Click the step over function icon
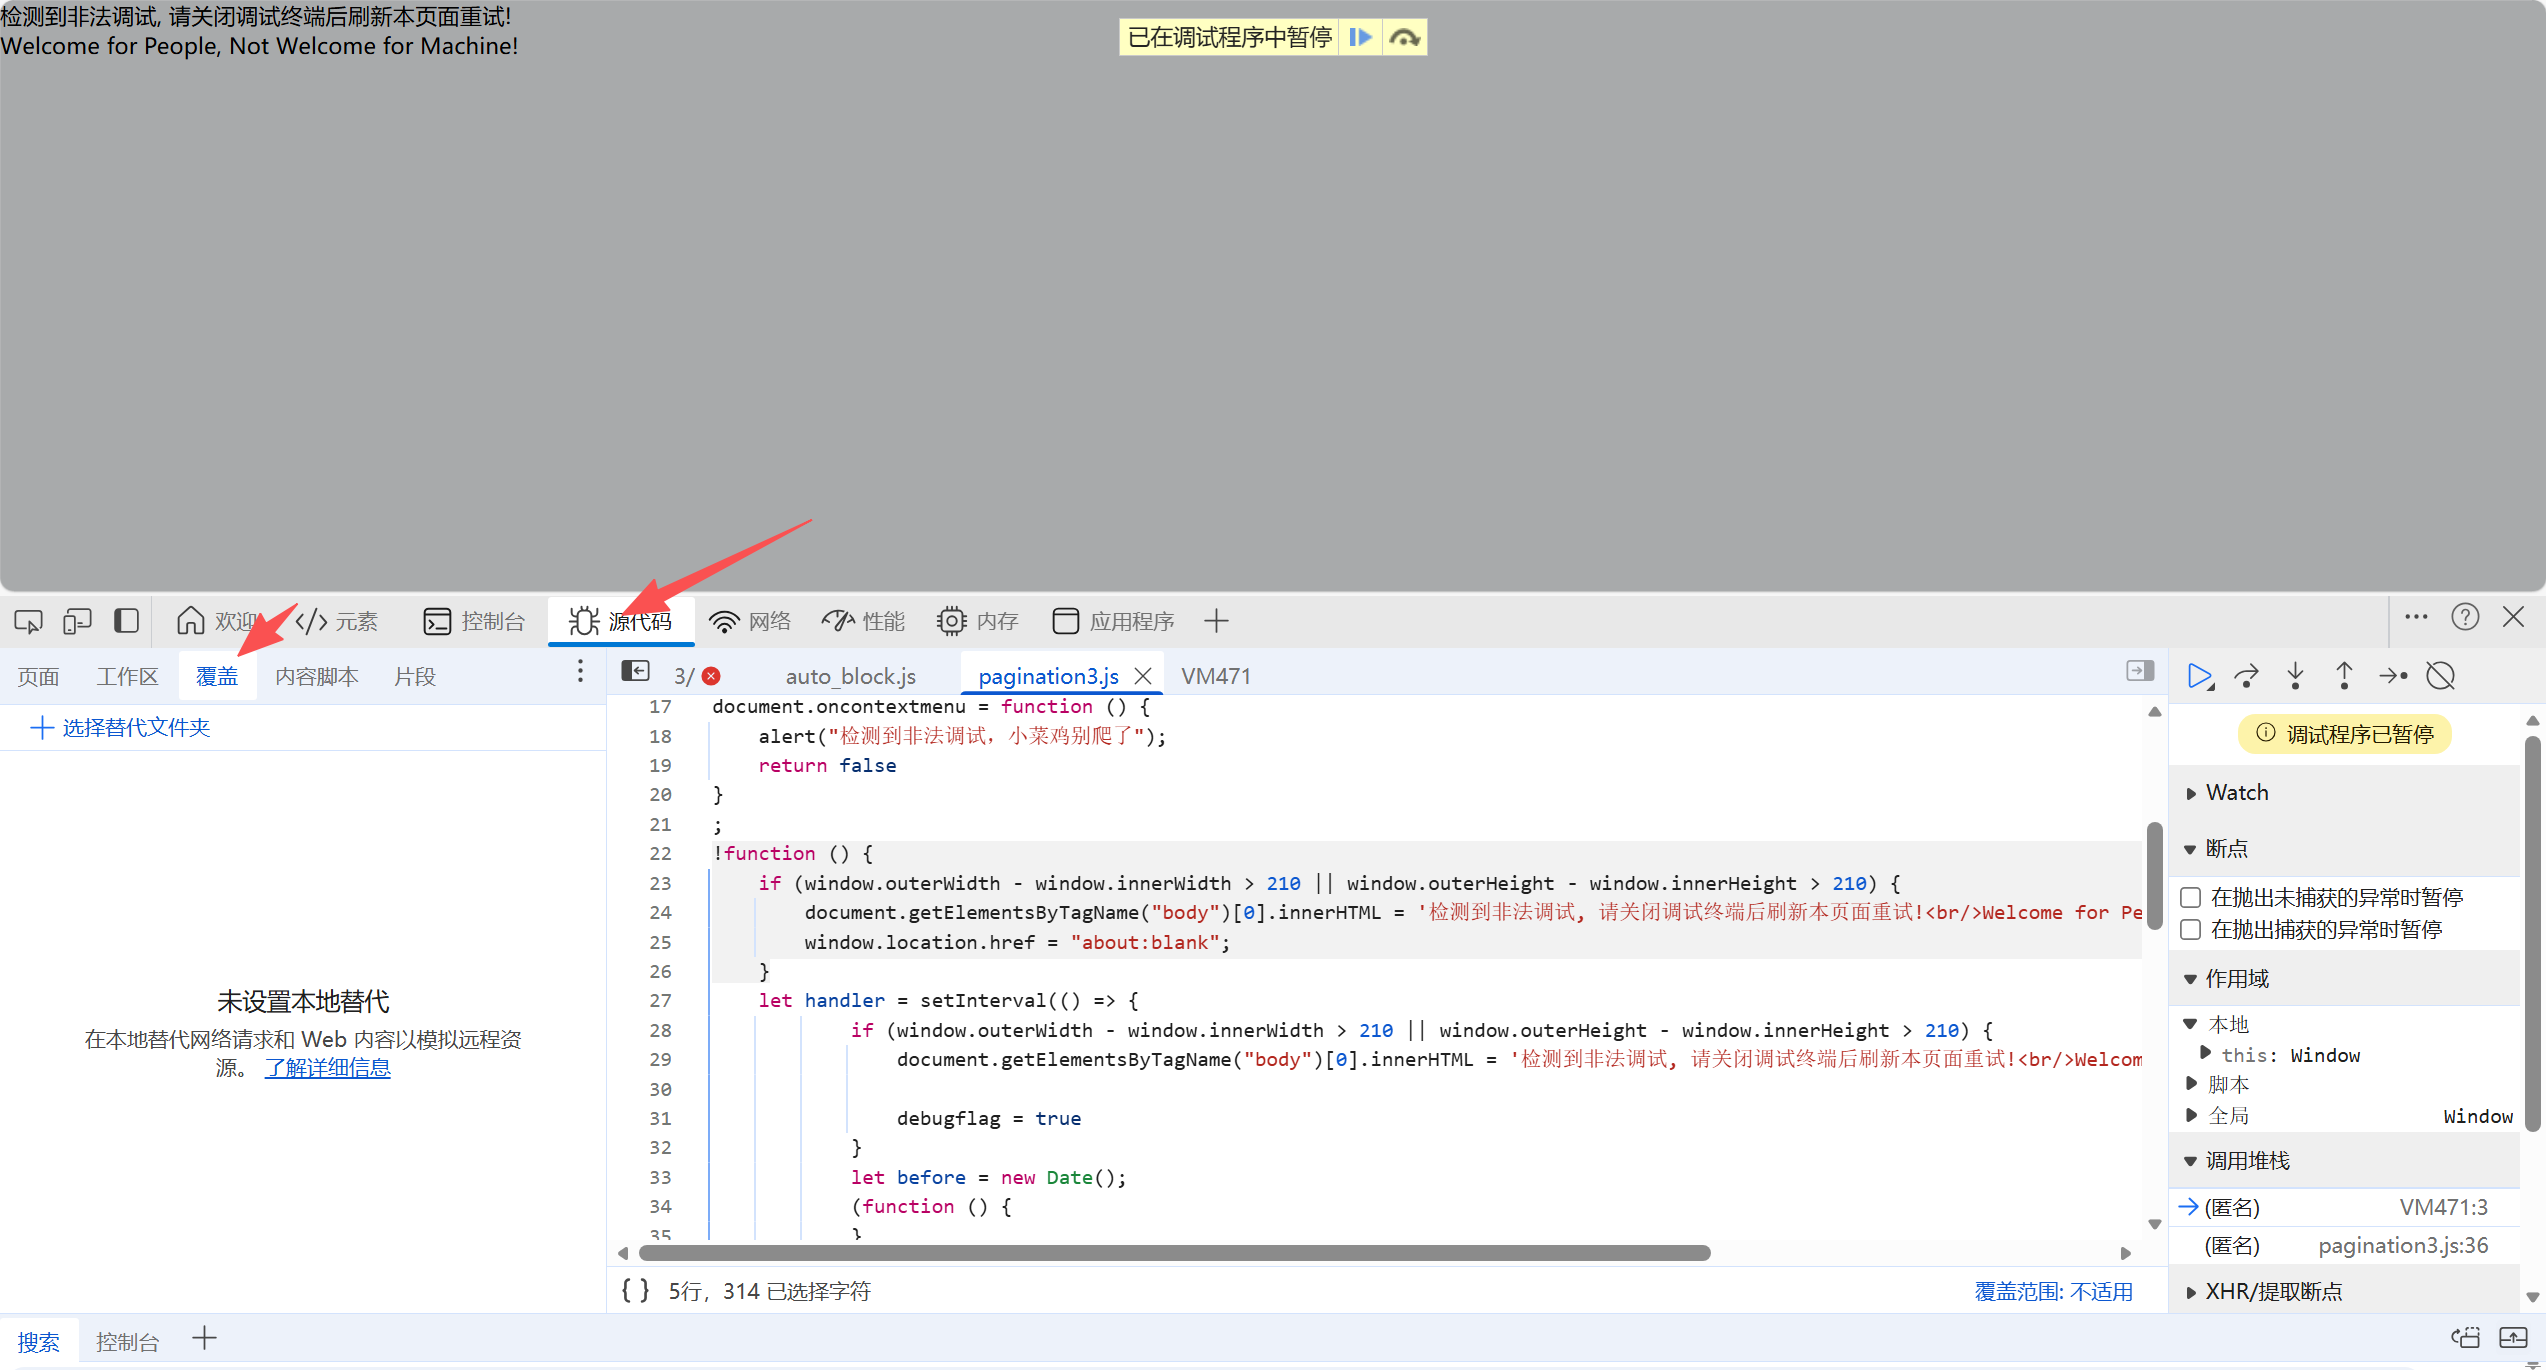Image resolution: width=2546 pixels, height=1370 pixels. 2247,677
